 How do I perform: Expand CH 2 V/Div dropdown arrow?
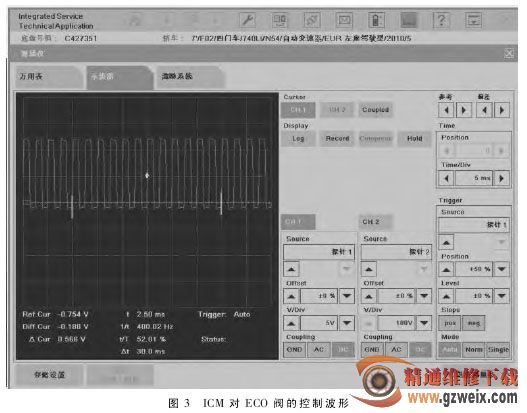tap(424, 323)
